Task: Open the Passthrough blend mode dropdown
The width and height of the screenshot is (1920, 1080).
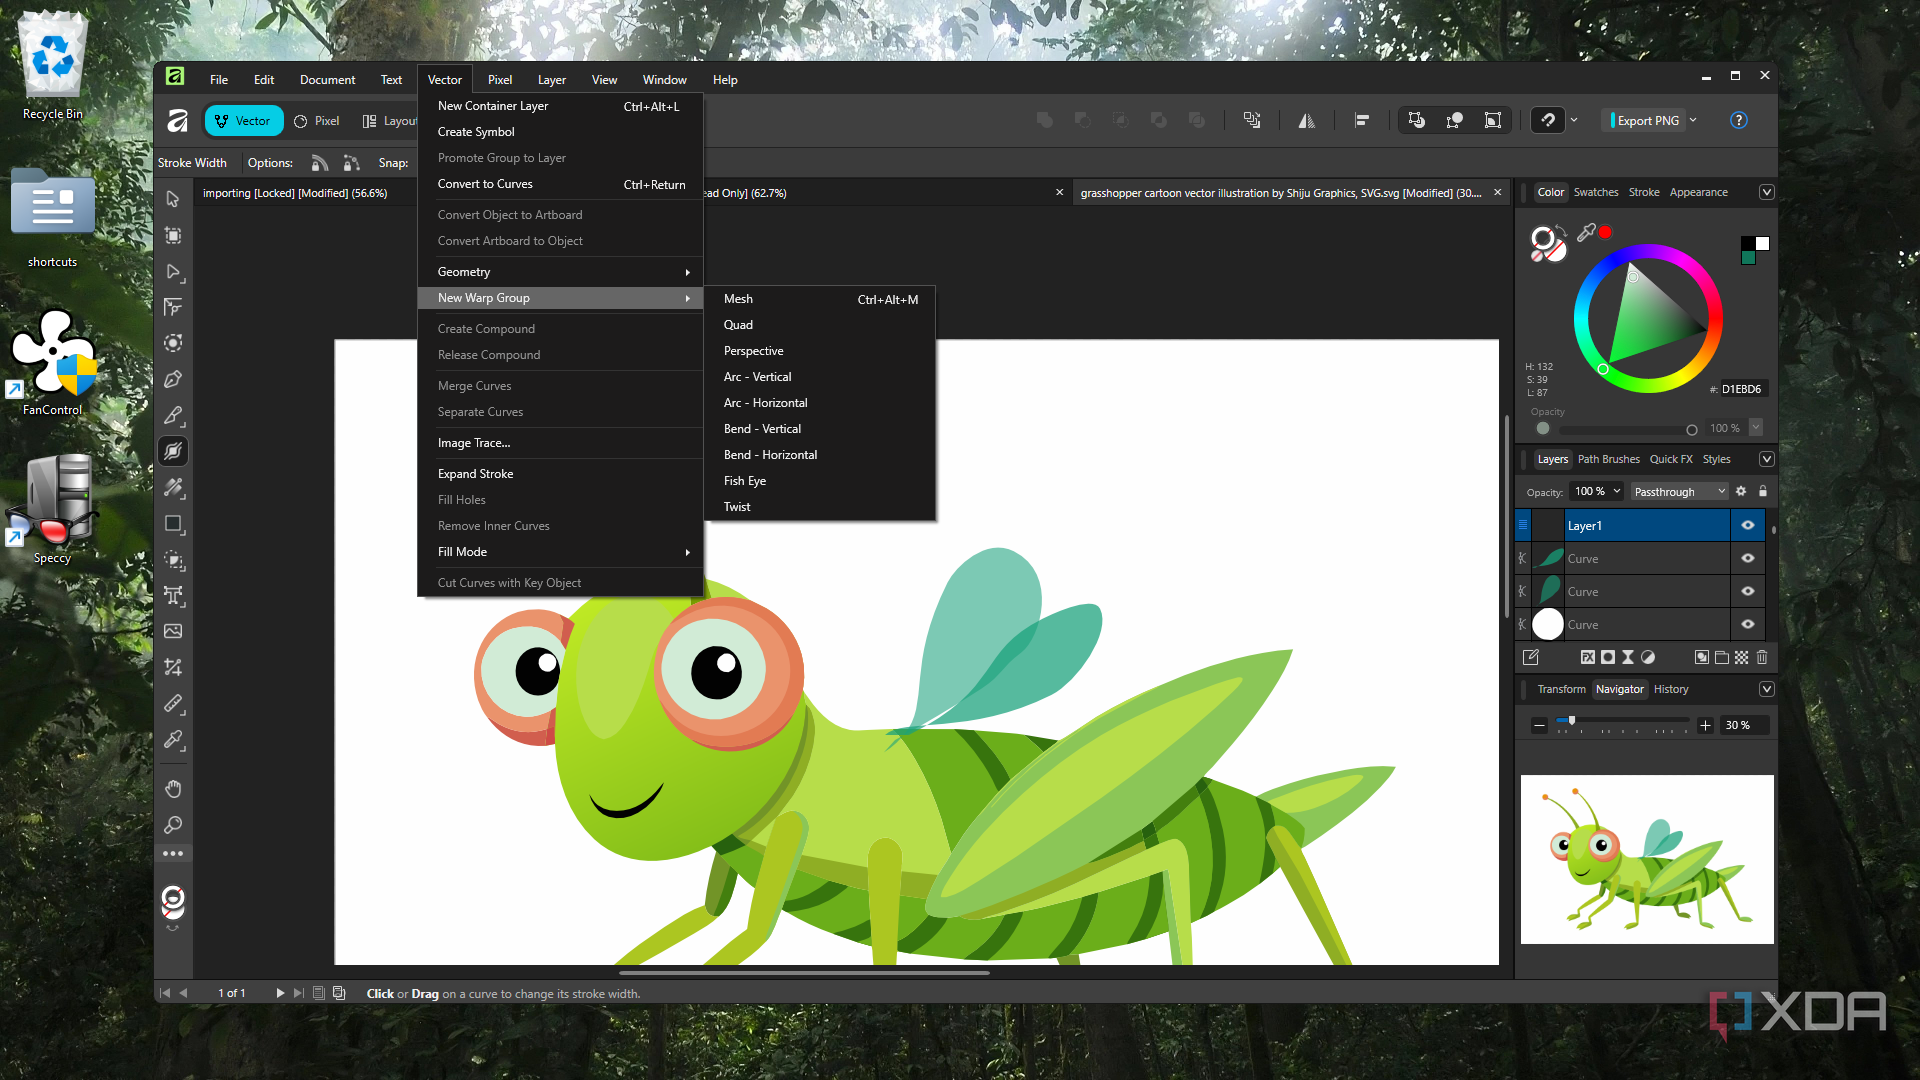Action: (1679, 491)
